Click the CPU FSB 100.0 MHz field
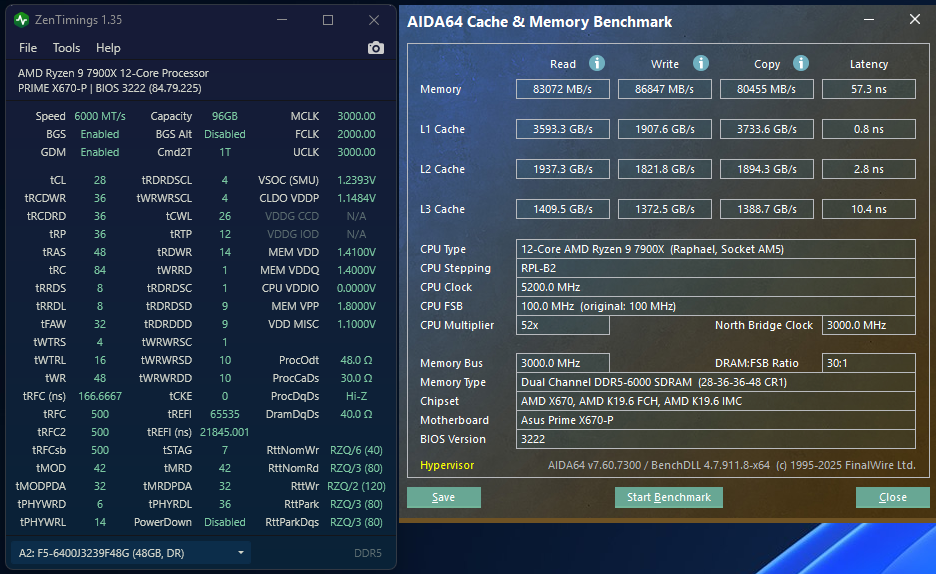The width and height of the screenshot is (936, 574). click(716, 306)
